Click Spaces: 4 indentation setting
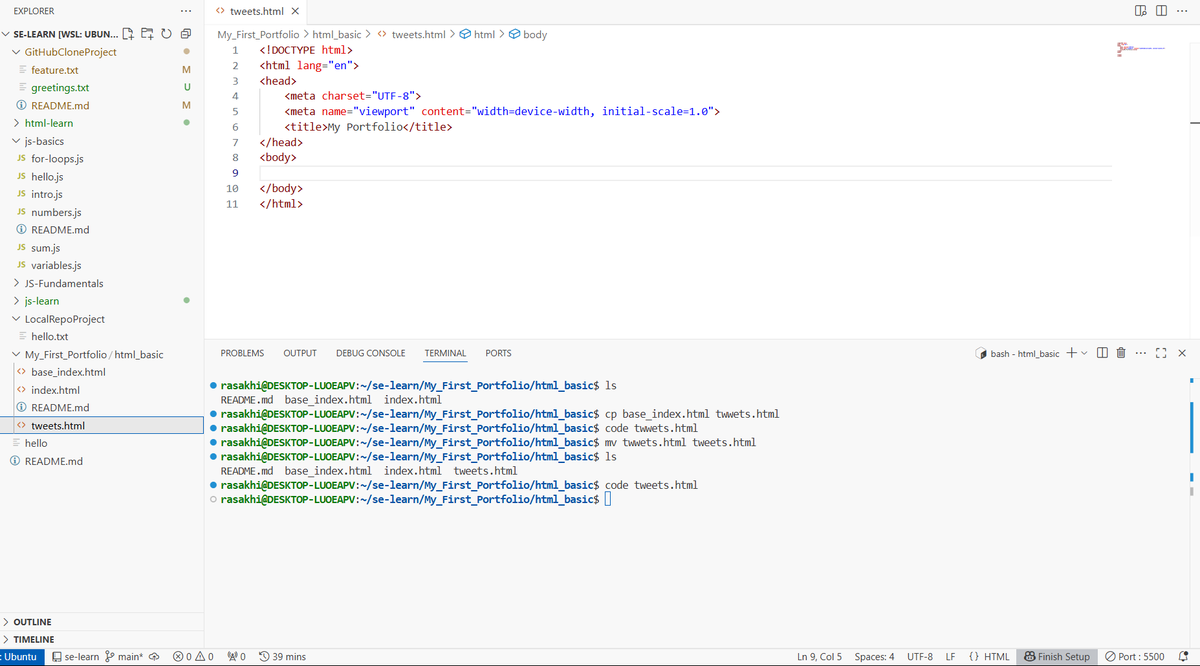The width and height of the screenshot is (1200, 666). tap(875, 657)
